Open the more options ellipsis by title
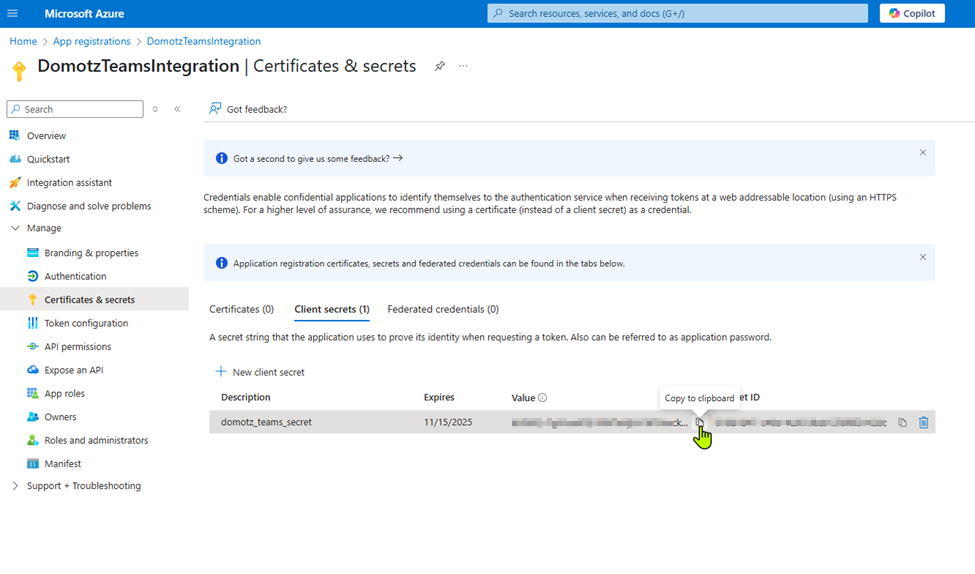The height and width of the screenshot is (574, 975). click(x=463, y=66)
